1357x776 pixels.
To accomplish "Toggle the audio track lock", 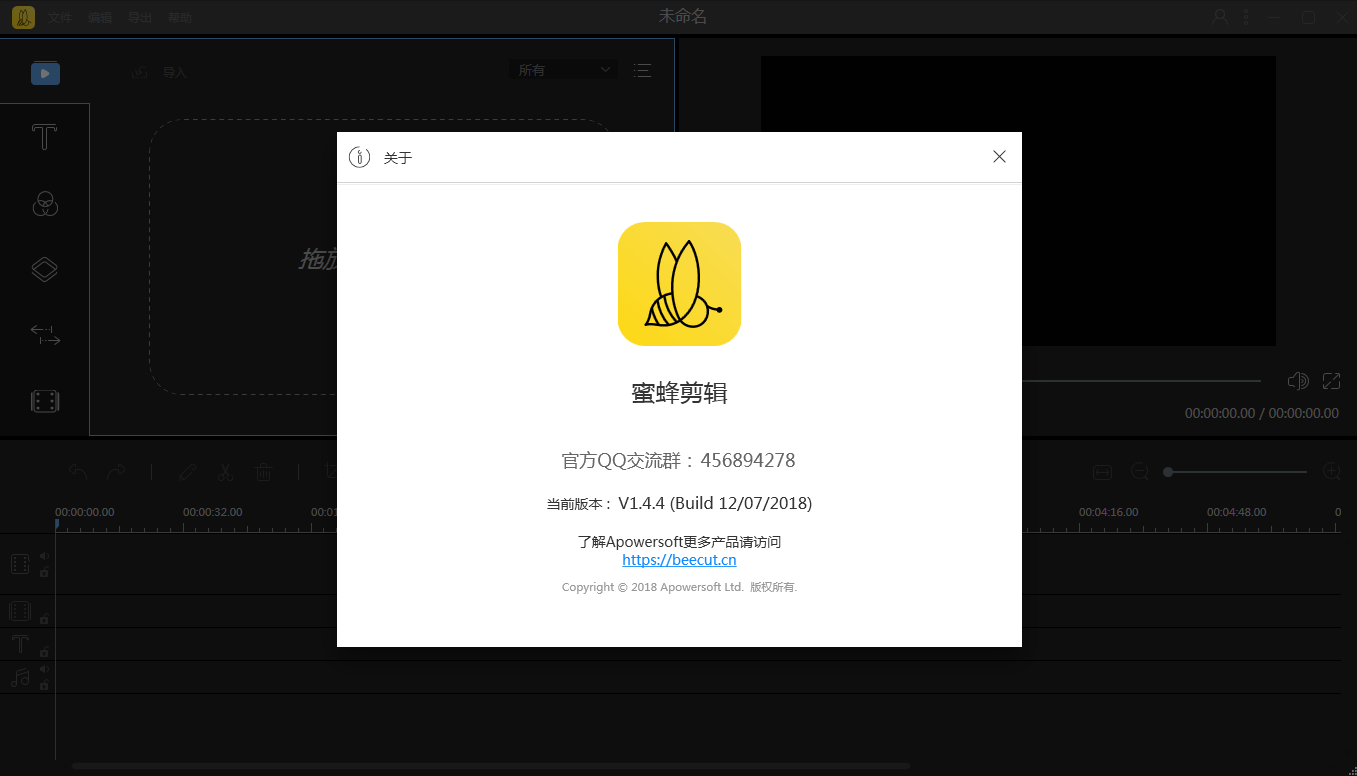I will pos(44,685).
